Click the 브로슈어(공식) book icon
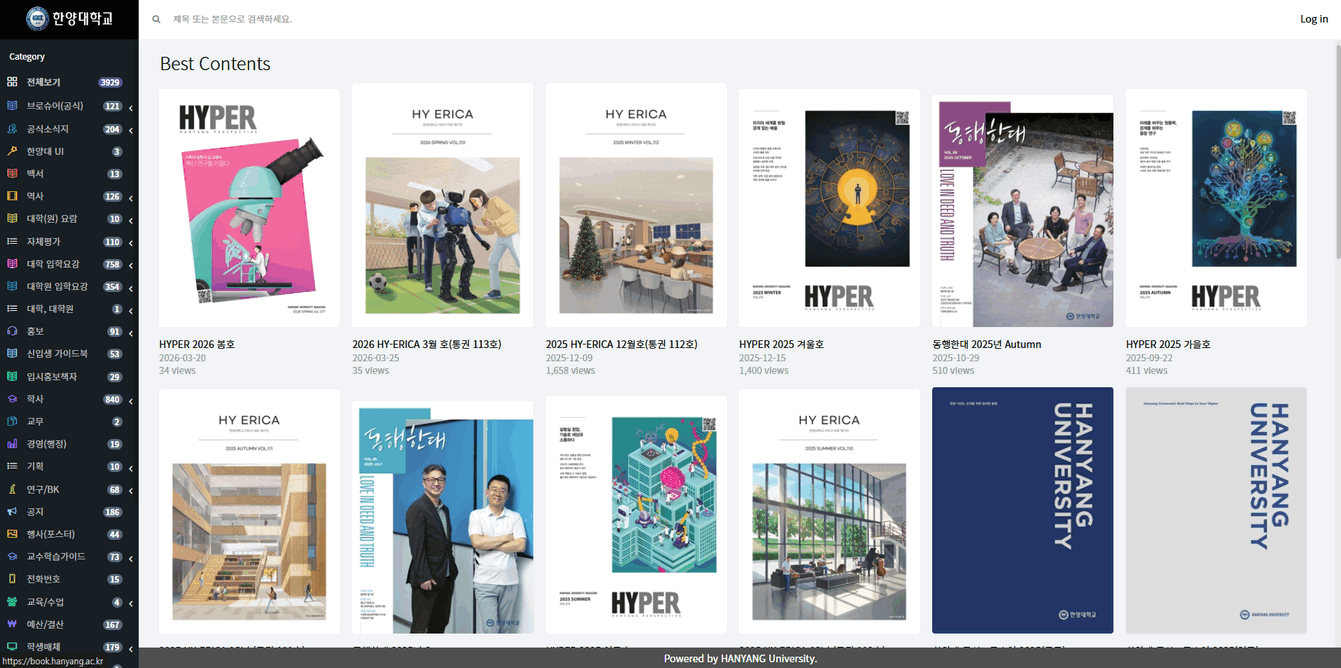 (x=12, y=105)
